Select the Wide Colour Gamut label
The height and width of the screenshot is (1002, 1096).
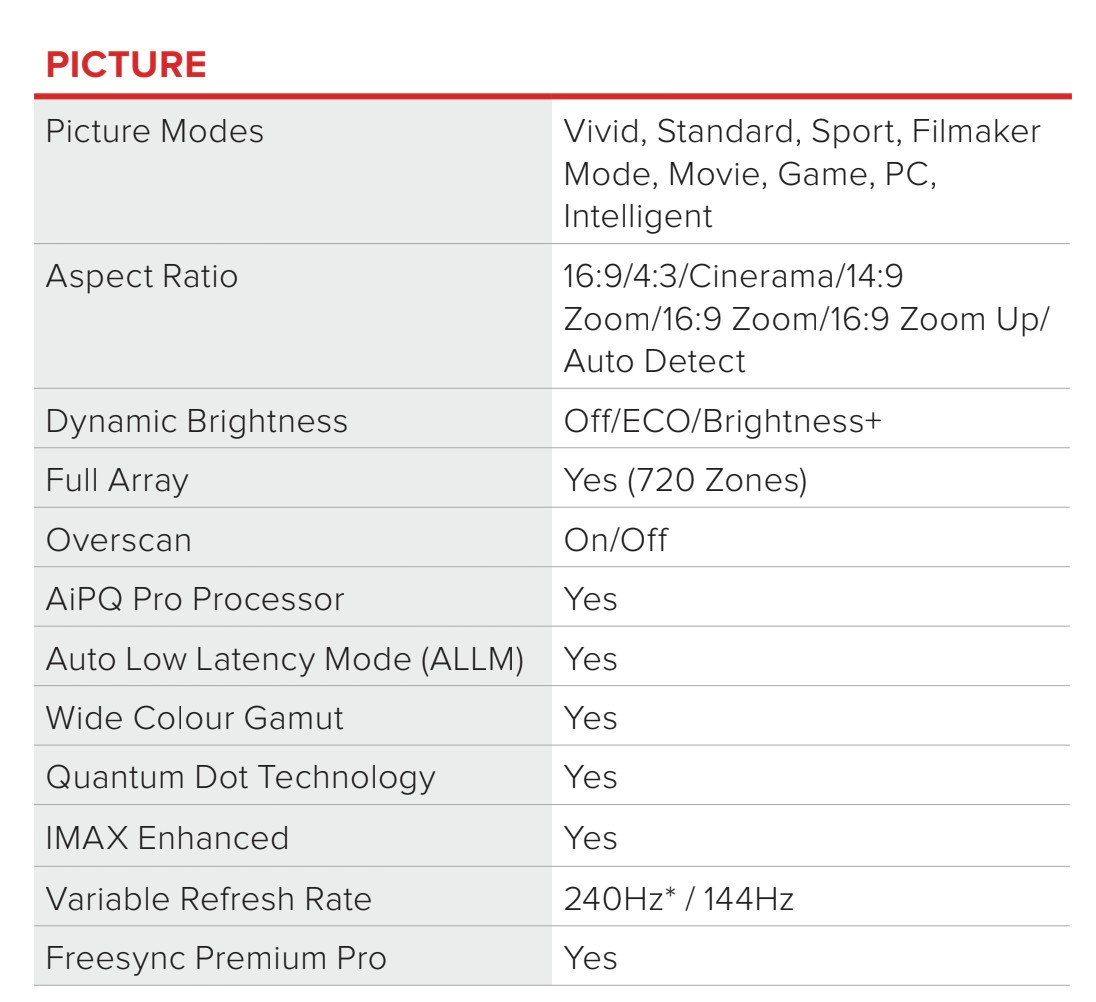tap(195, 719)
